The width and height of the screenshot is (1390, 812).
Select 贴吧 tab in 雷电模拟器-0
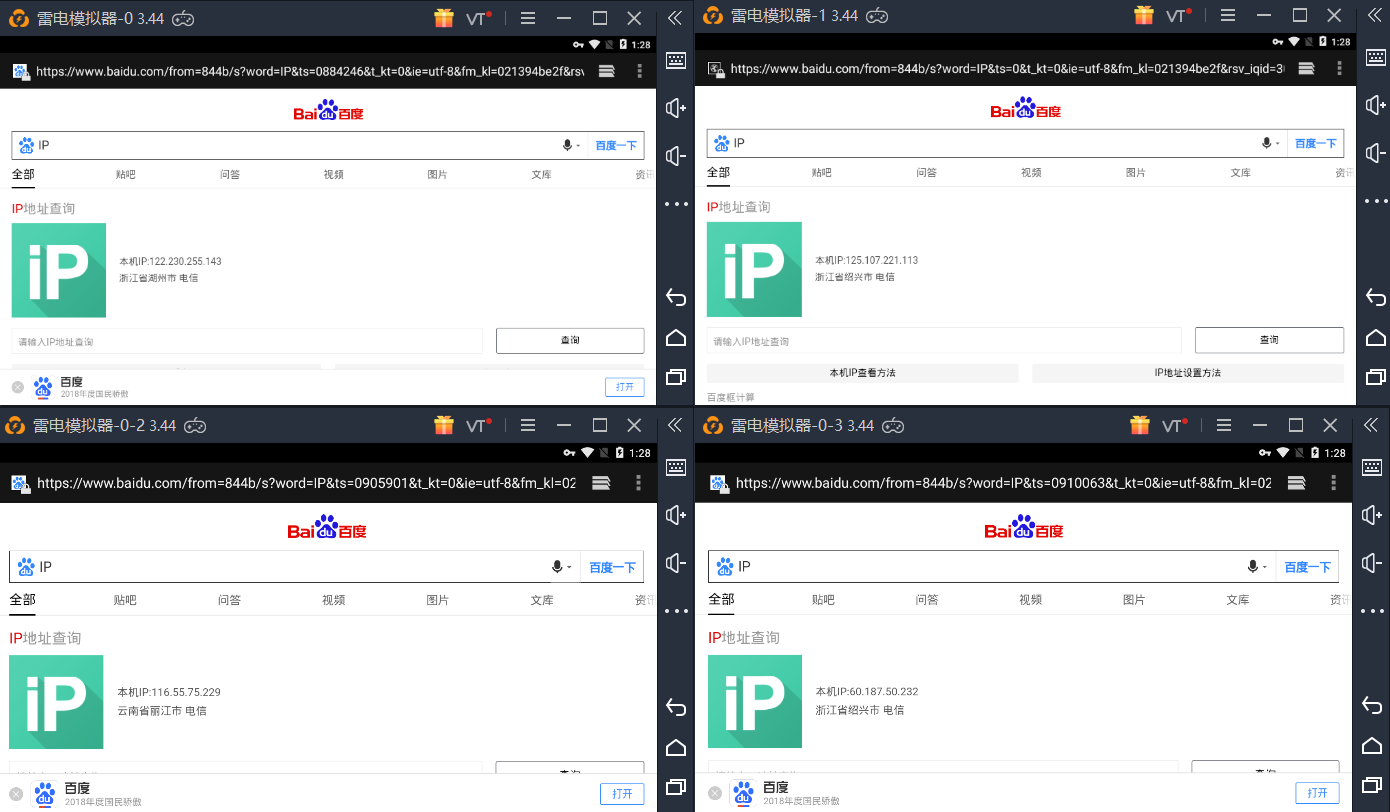pos(126,174)
